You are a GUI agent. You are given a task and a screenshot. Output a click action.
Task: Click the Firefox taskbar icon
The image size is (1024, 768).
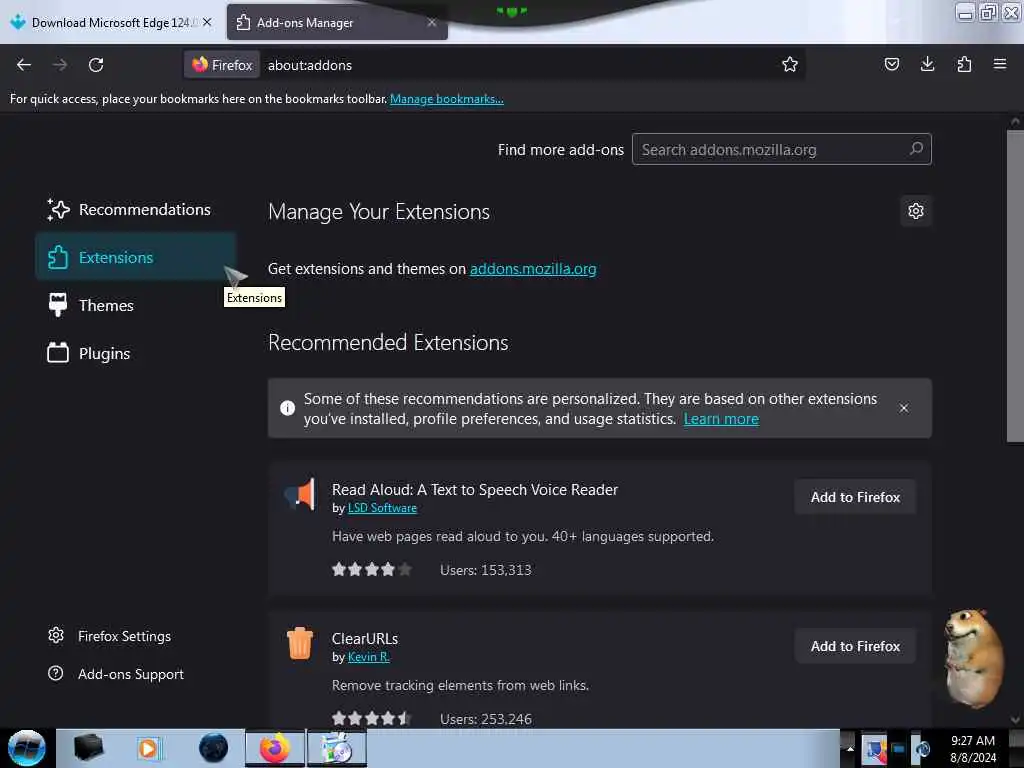pyautogui.click(x=275, y=748)
